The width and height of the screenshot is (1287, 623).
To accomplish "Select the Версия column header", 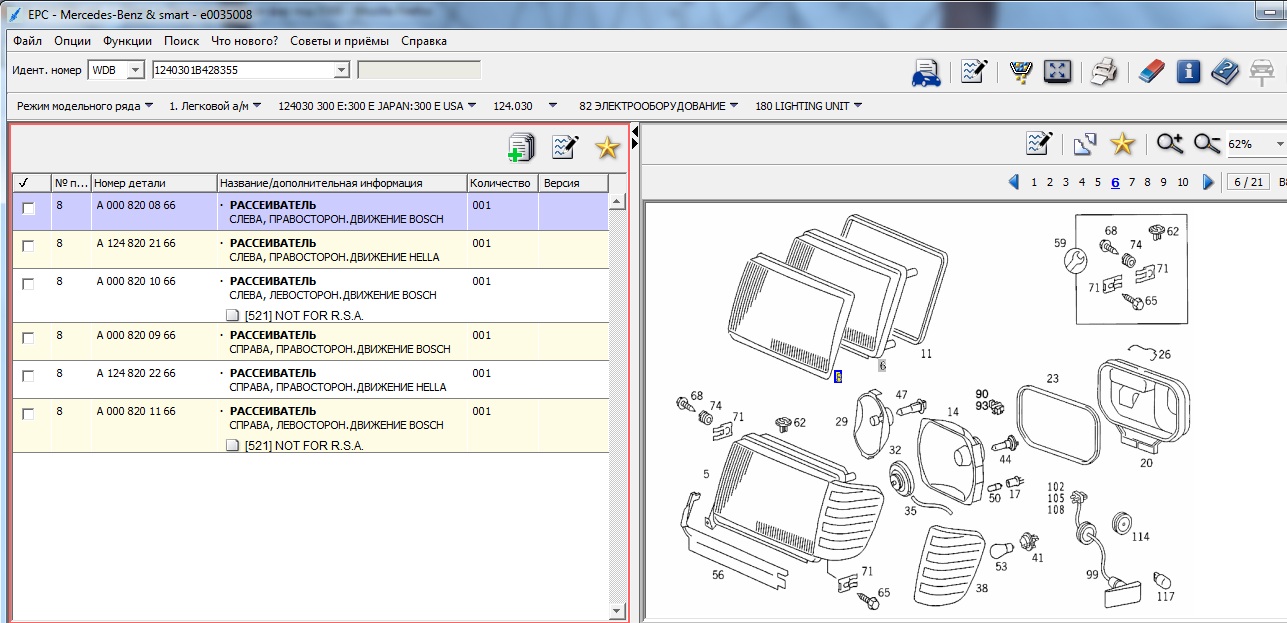I will click(574, 183).
